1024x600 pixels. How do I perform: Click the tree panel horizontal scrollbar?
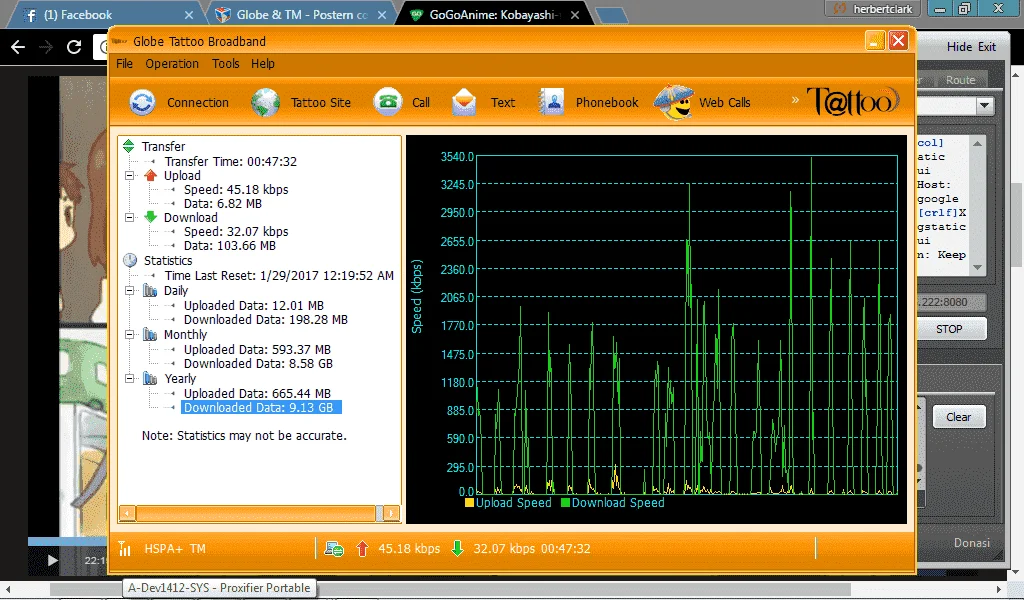[255, 513]
